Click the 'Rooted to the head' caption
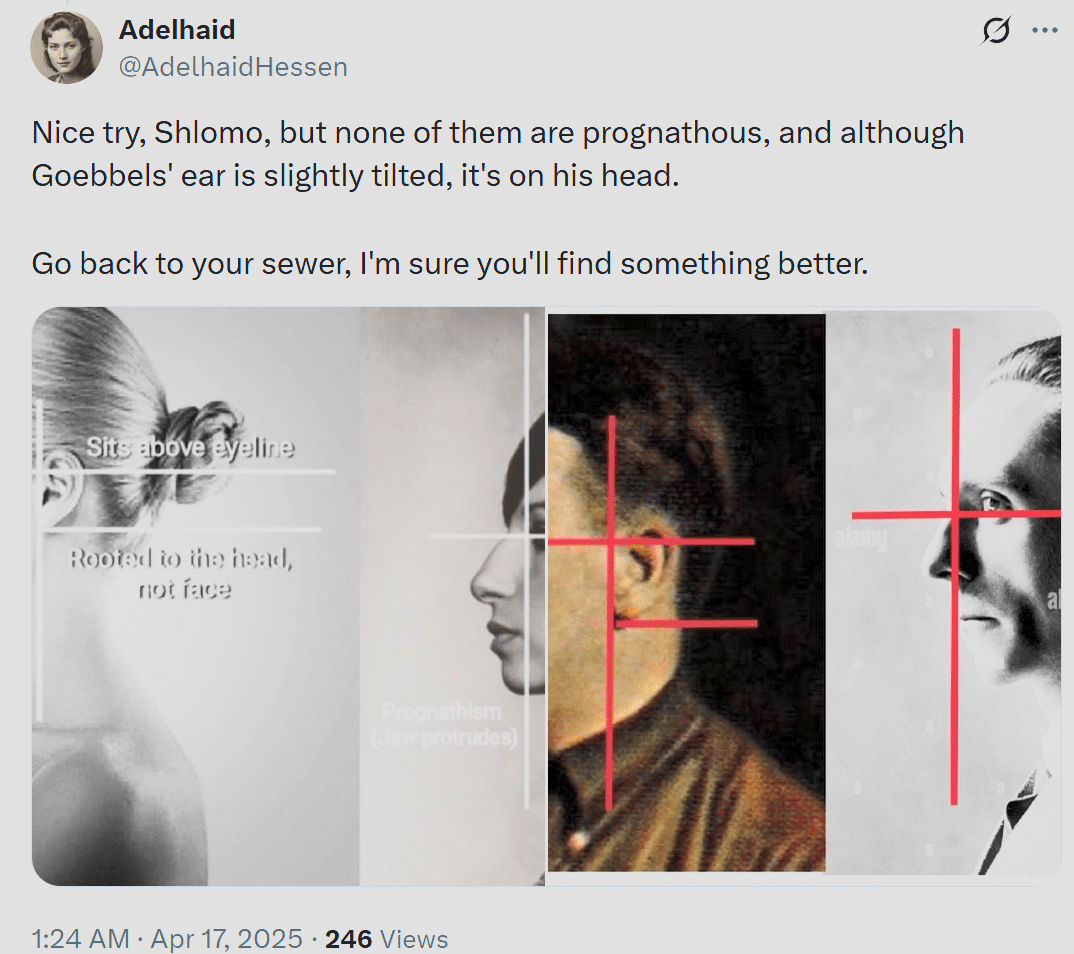This screenshot has height=954, width=1074. [x=182, y=574]
